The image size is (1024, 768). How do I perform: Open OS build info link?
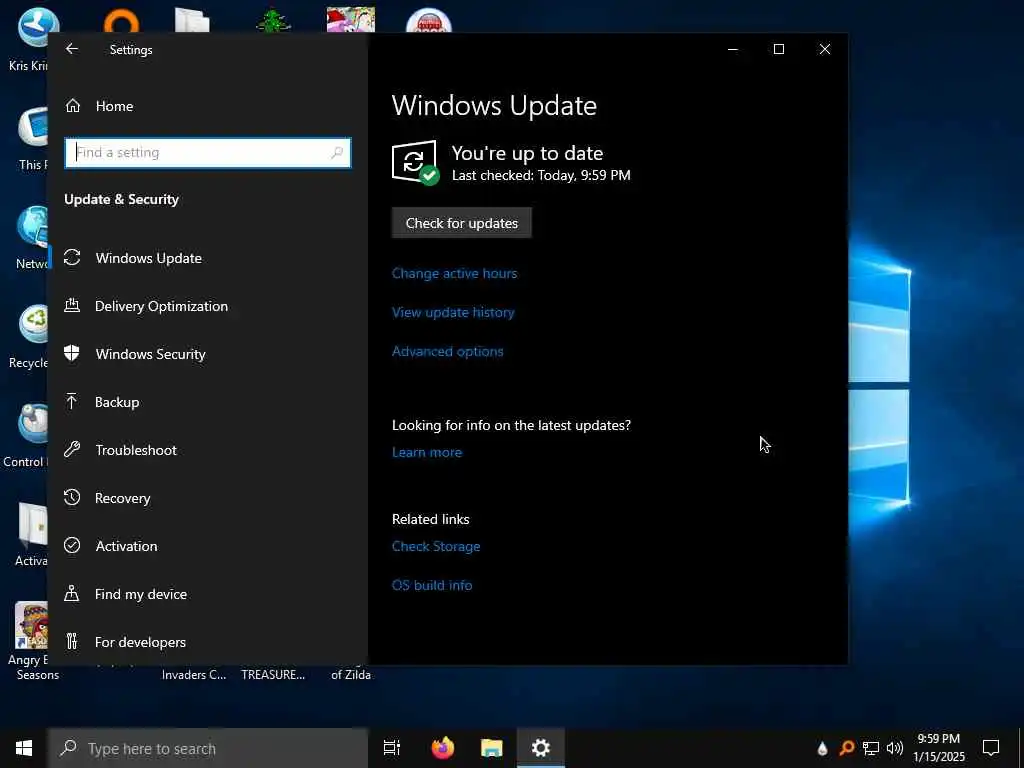tap(432, 585)
